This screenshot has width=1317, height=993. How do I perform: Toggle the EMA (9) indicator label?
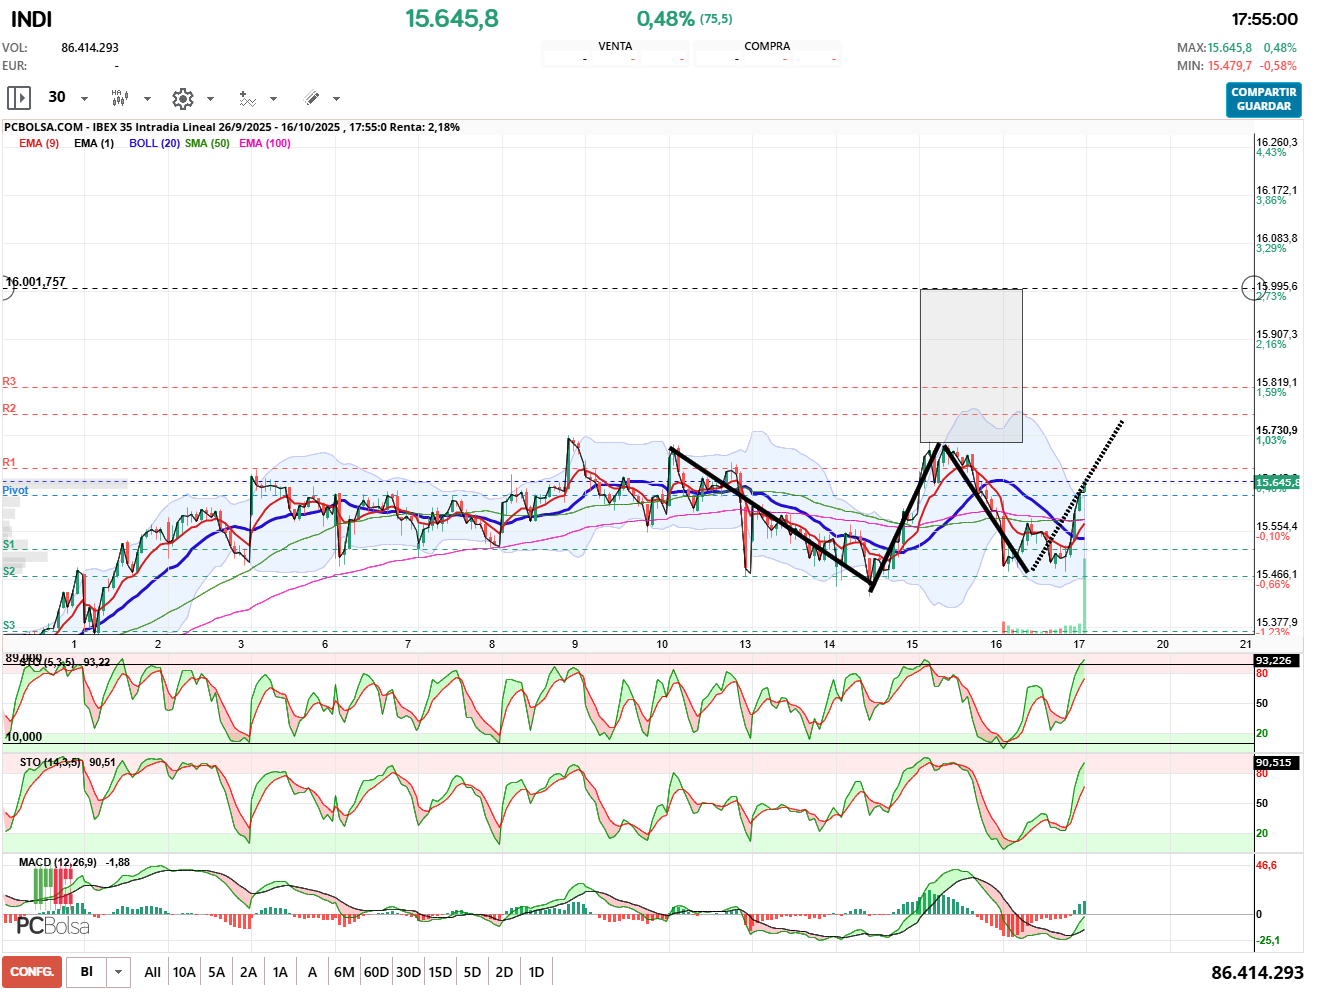(x=39, y=143)
